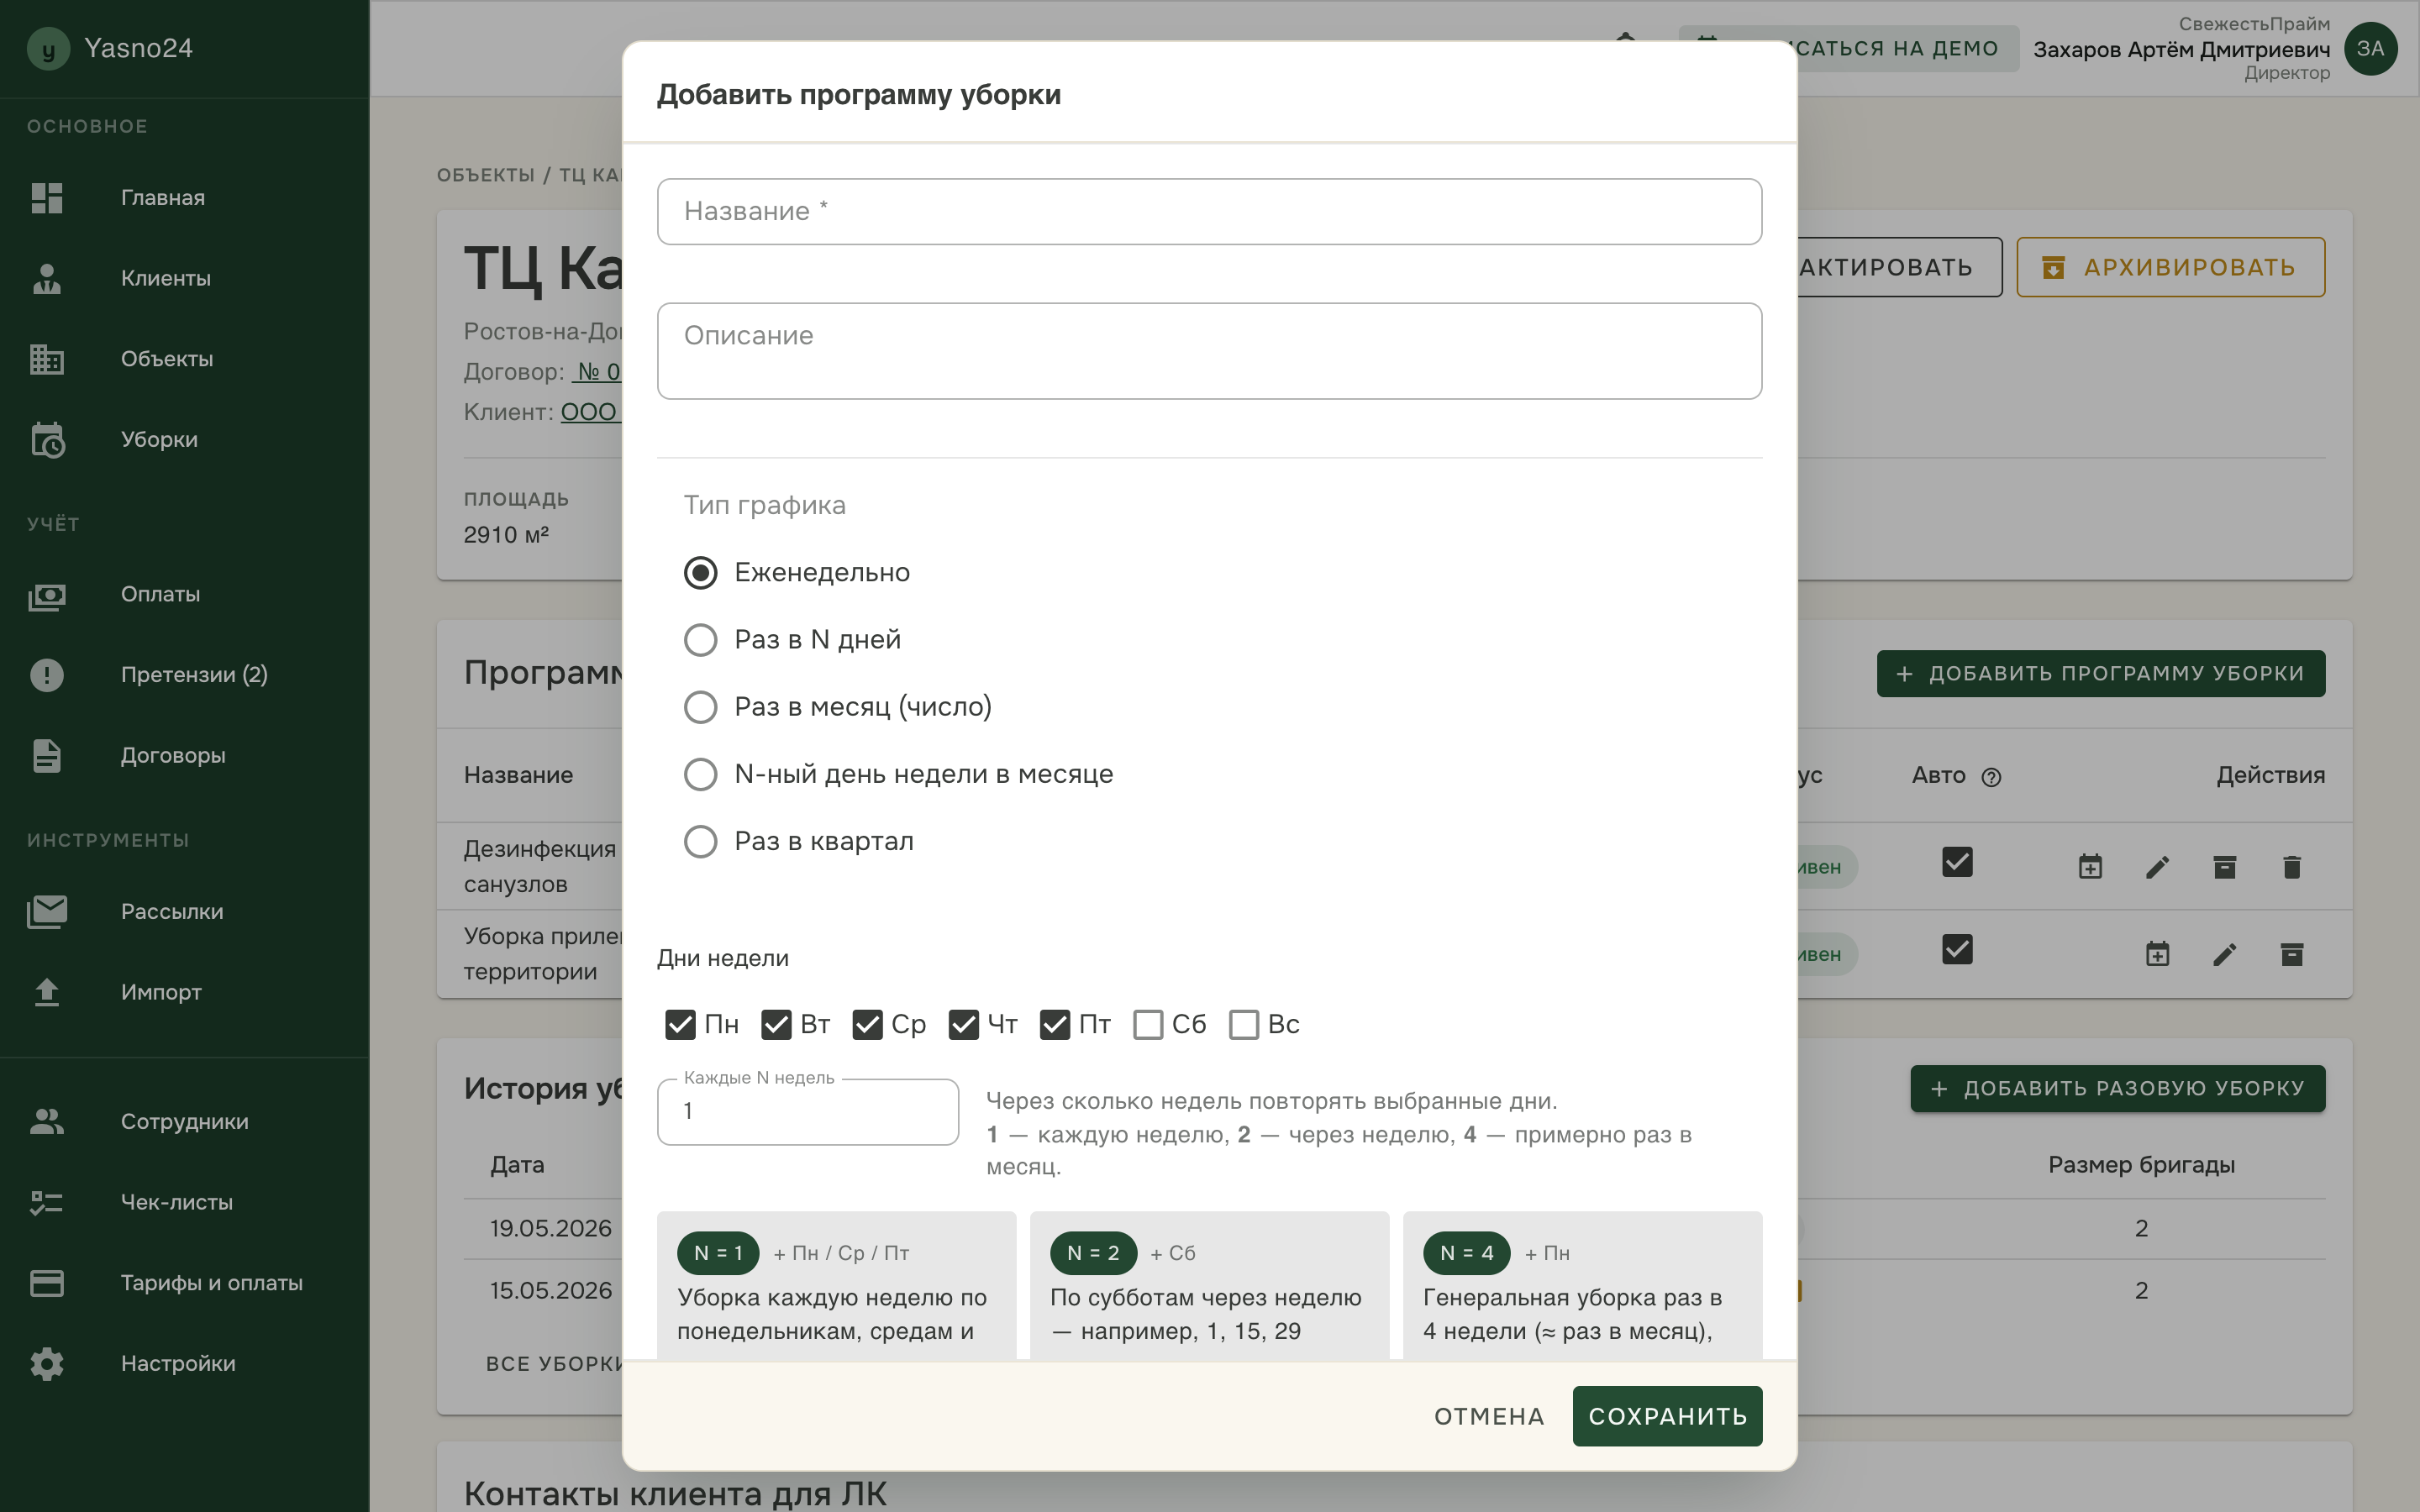This screenshot has width=2420, height=1512.
Task: Toggle Авто checkbox for Уборка прилегающей территории
Action: (1957, 949)
